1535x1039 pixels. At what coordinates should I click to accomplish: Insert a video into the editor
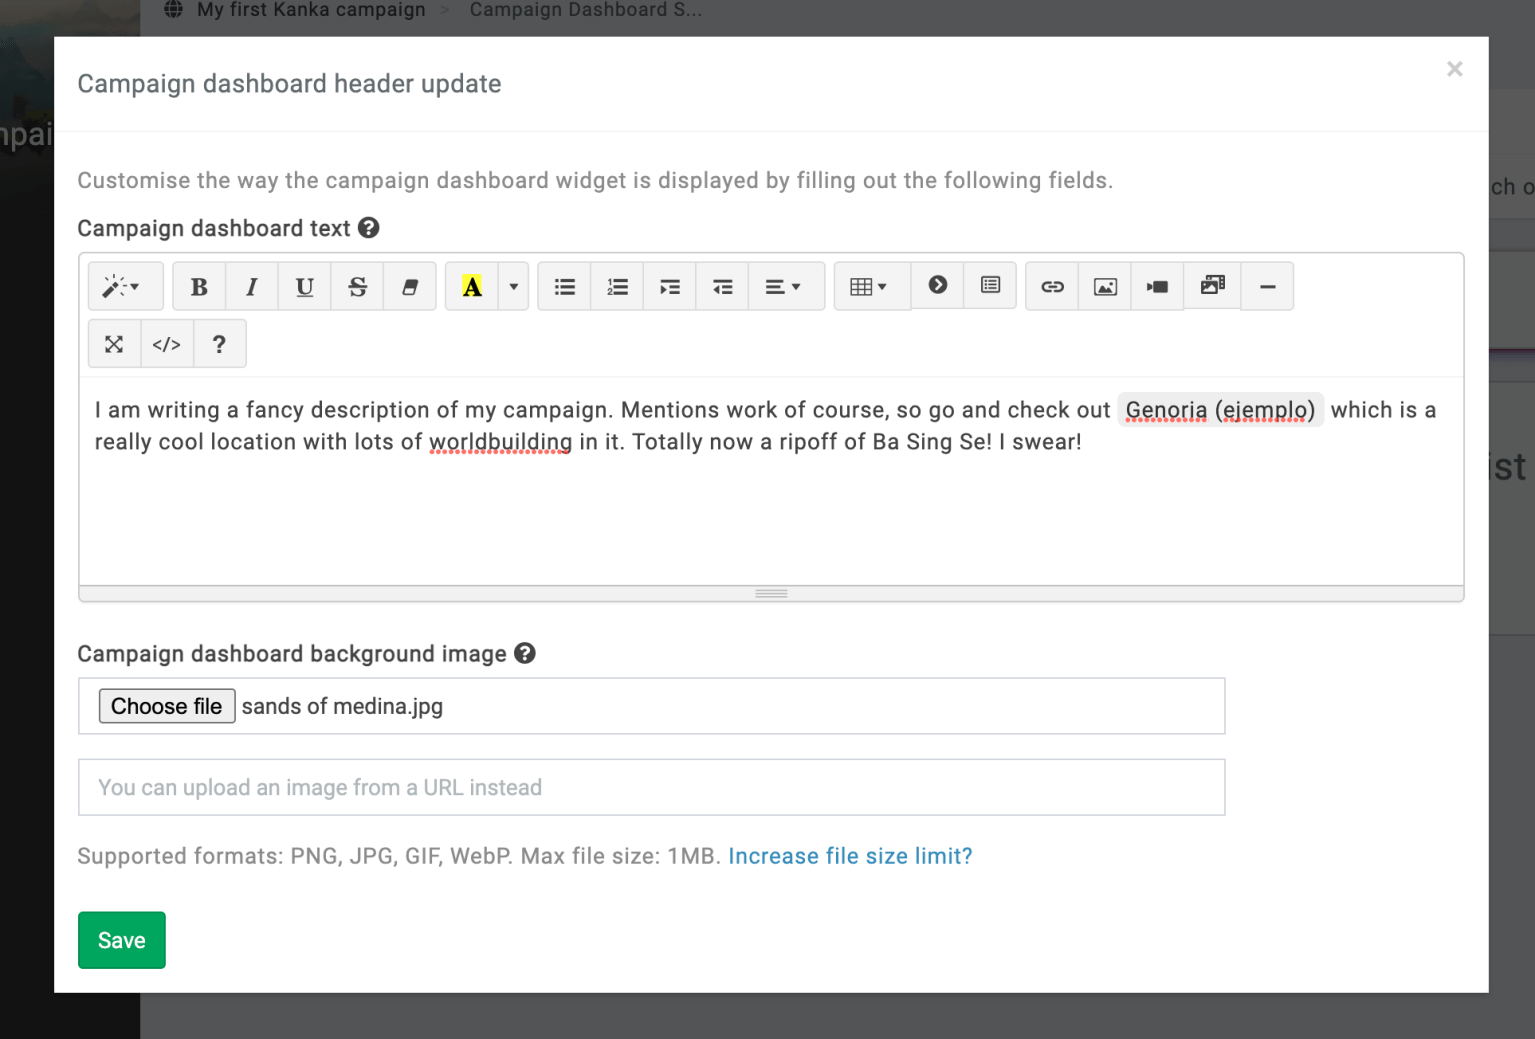point(1157,286)
